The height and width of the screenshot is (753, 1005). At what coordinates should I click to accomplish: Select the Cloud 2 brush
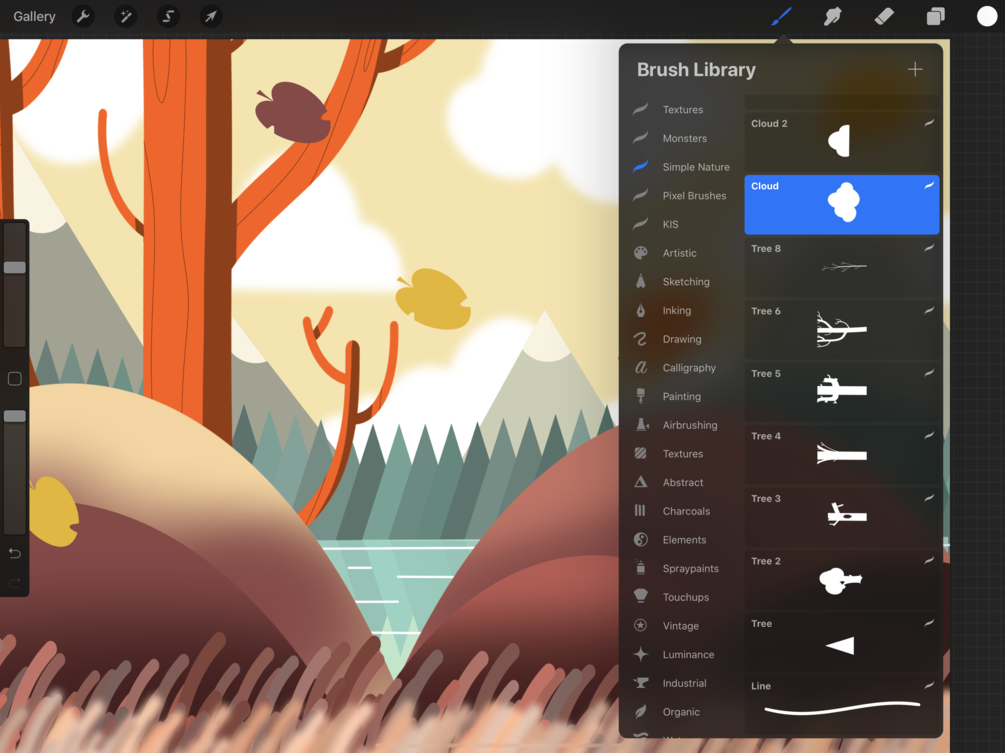pyautogui.click(x=842, y=142)
